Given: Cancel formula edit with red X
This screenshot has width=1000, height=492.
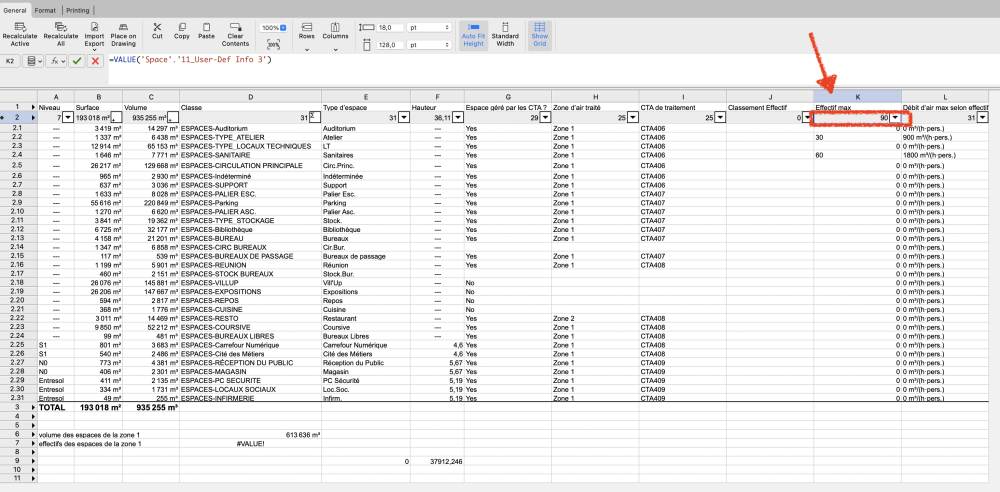Looking at the screenshot, I should coord(95,61).
